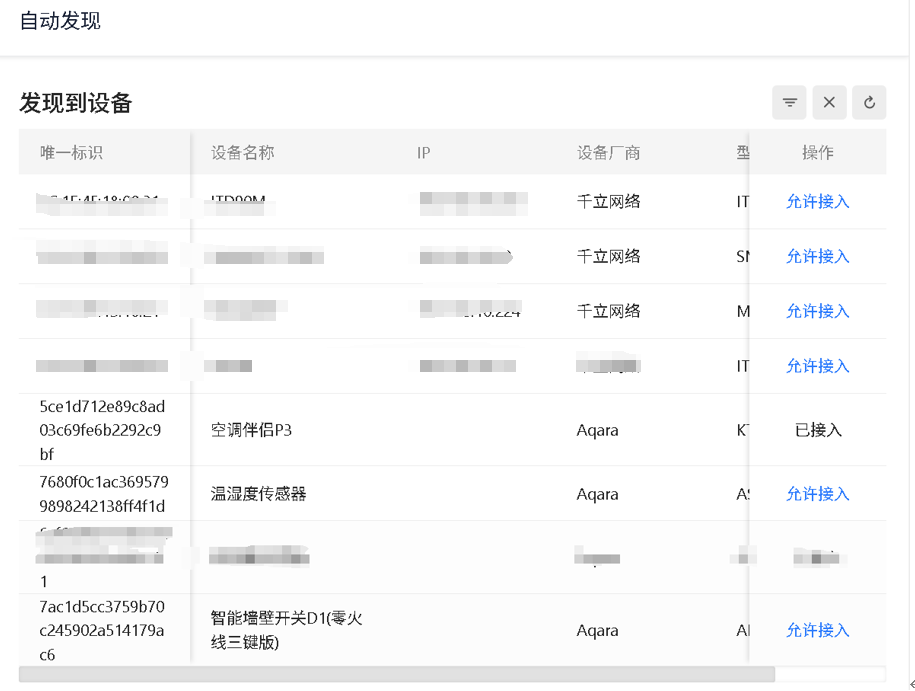This screenshot has width=915, height=691.
Task: Click the IP column header
Action: pyautogui.click(x=424, y=153)
